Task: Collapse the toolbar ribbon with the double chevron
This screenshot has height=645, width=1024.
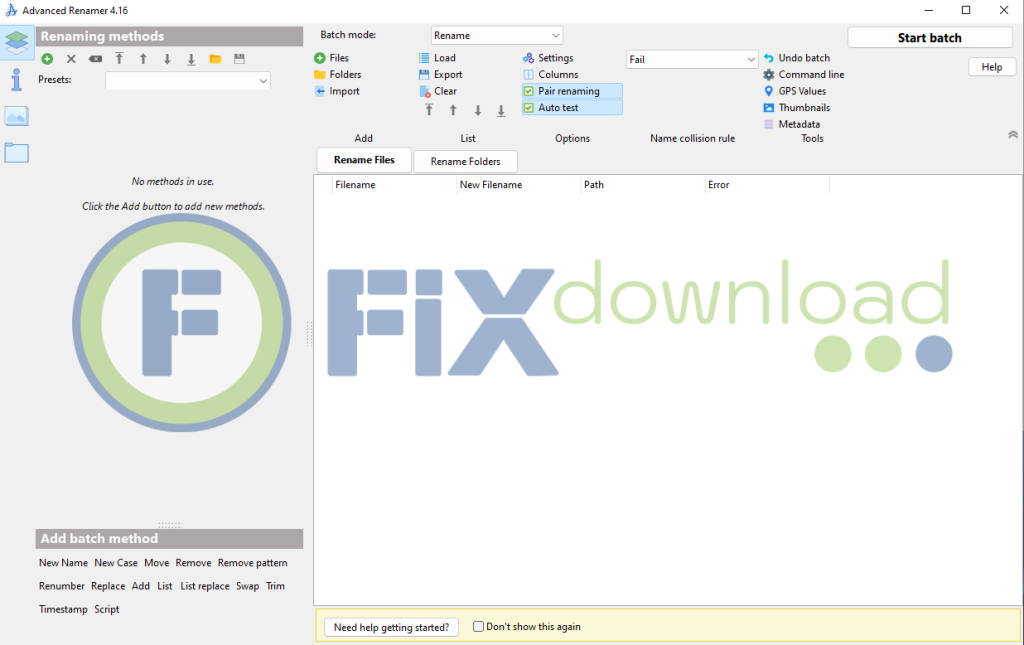Action: click(1012, 134)
